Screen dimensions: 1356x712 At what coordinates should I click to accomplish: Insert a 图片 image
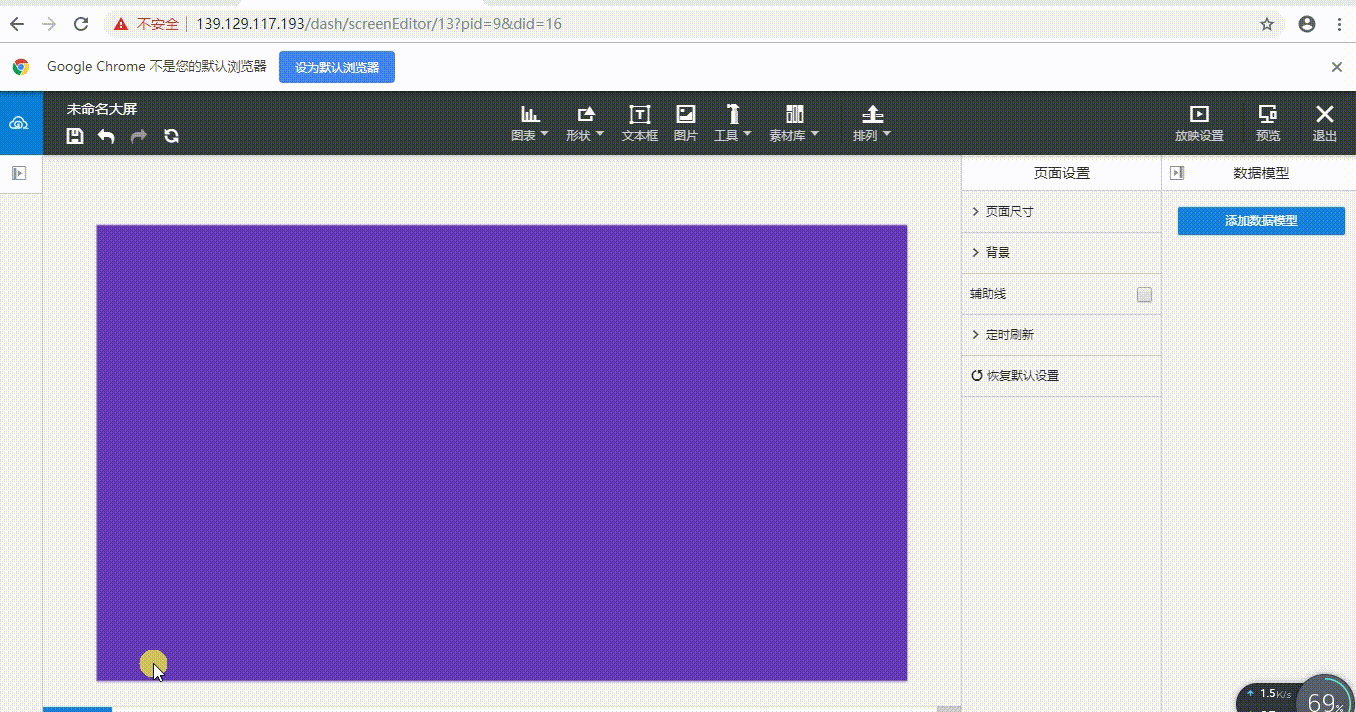coord(686,124)
